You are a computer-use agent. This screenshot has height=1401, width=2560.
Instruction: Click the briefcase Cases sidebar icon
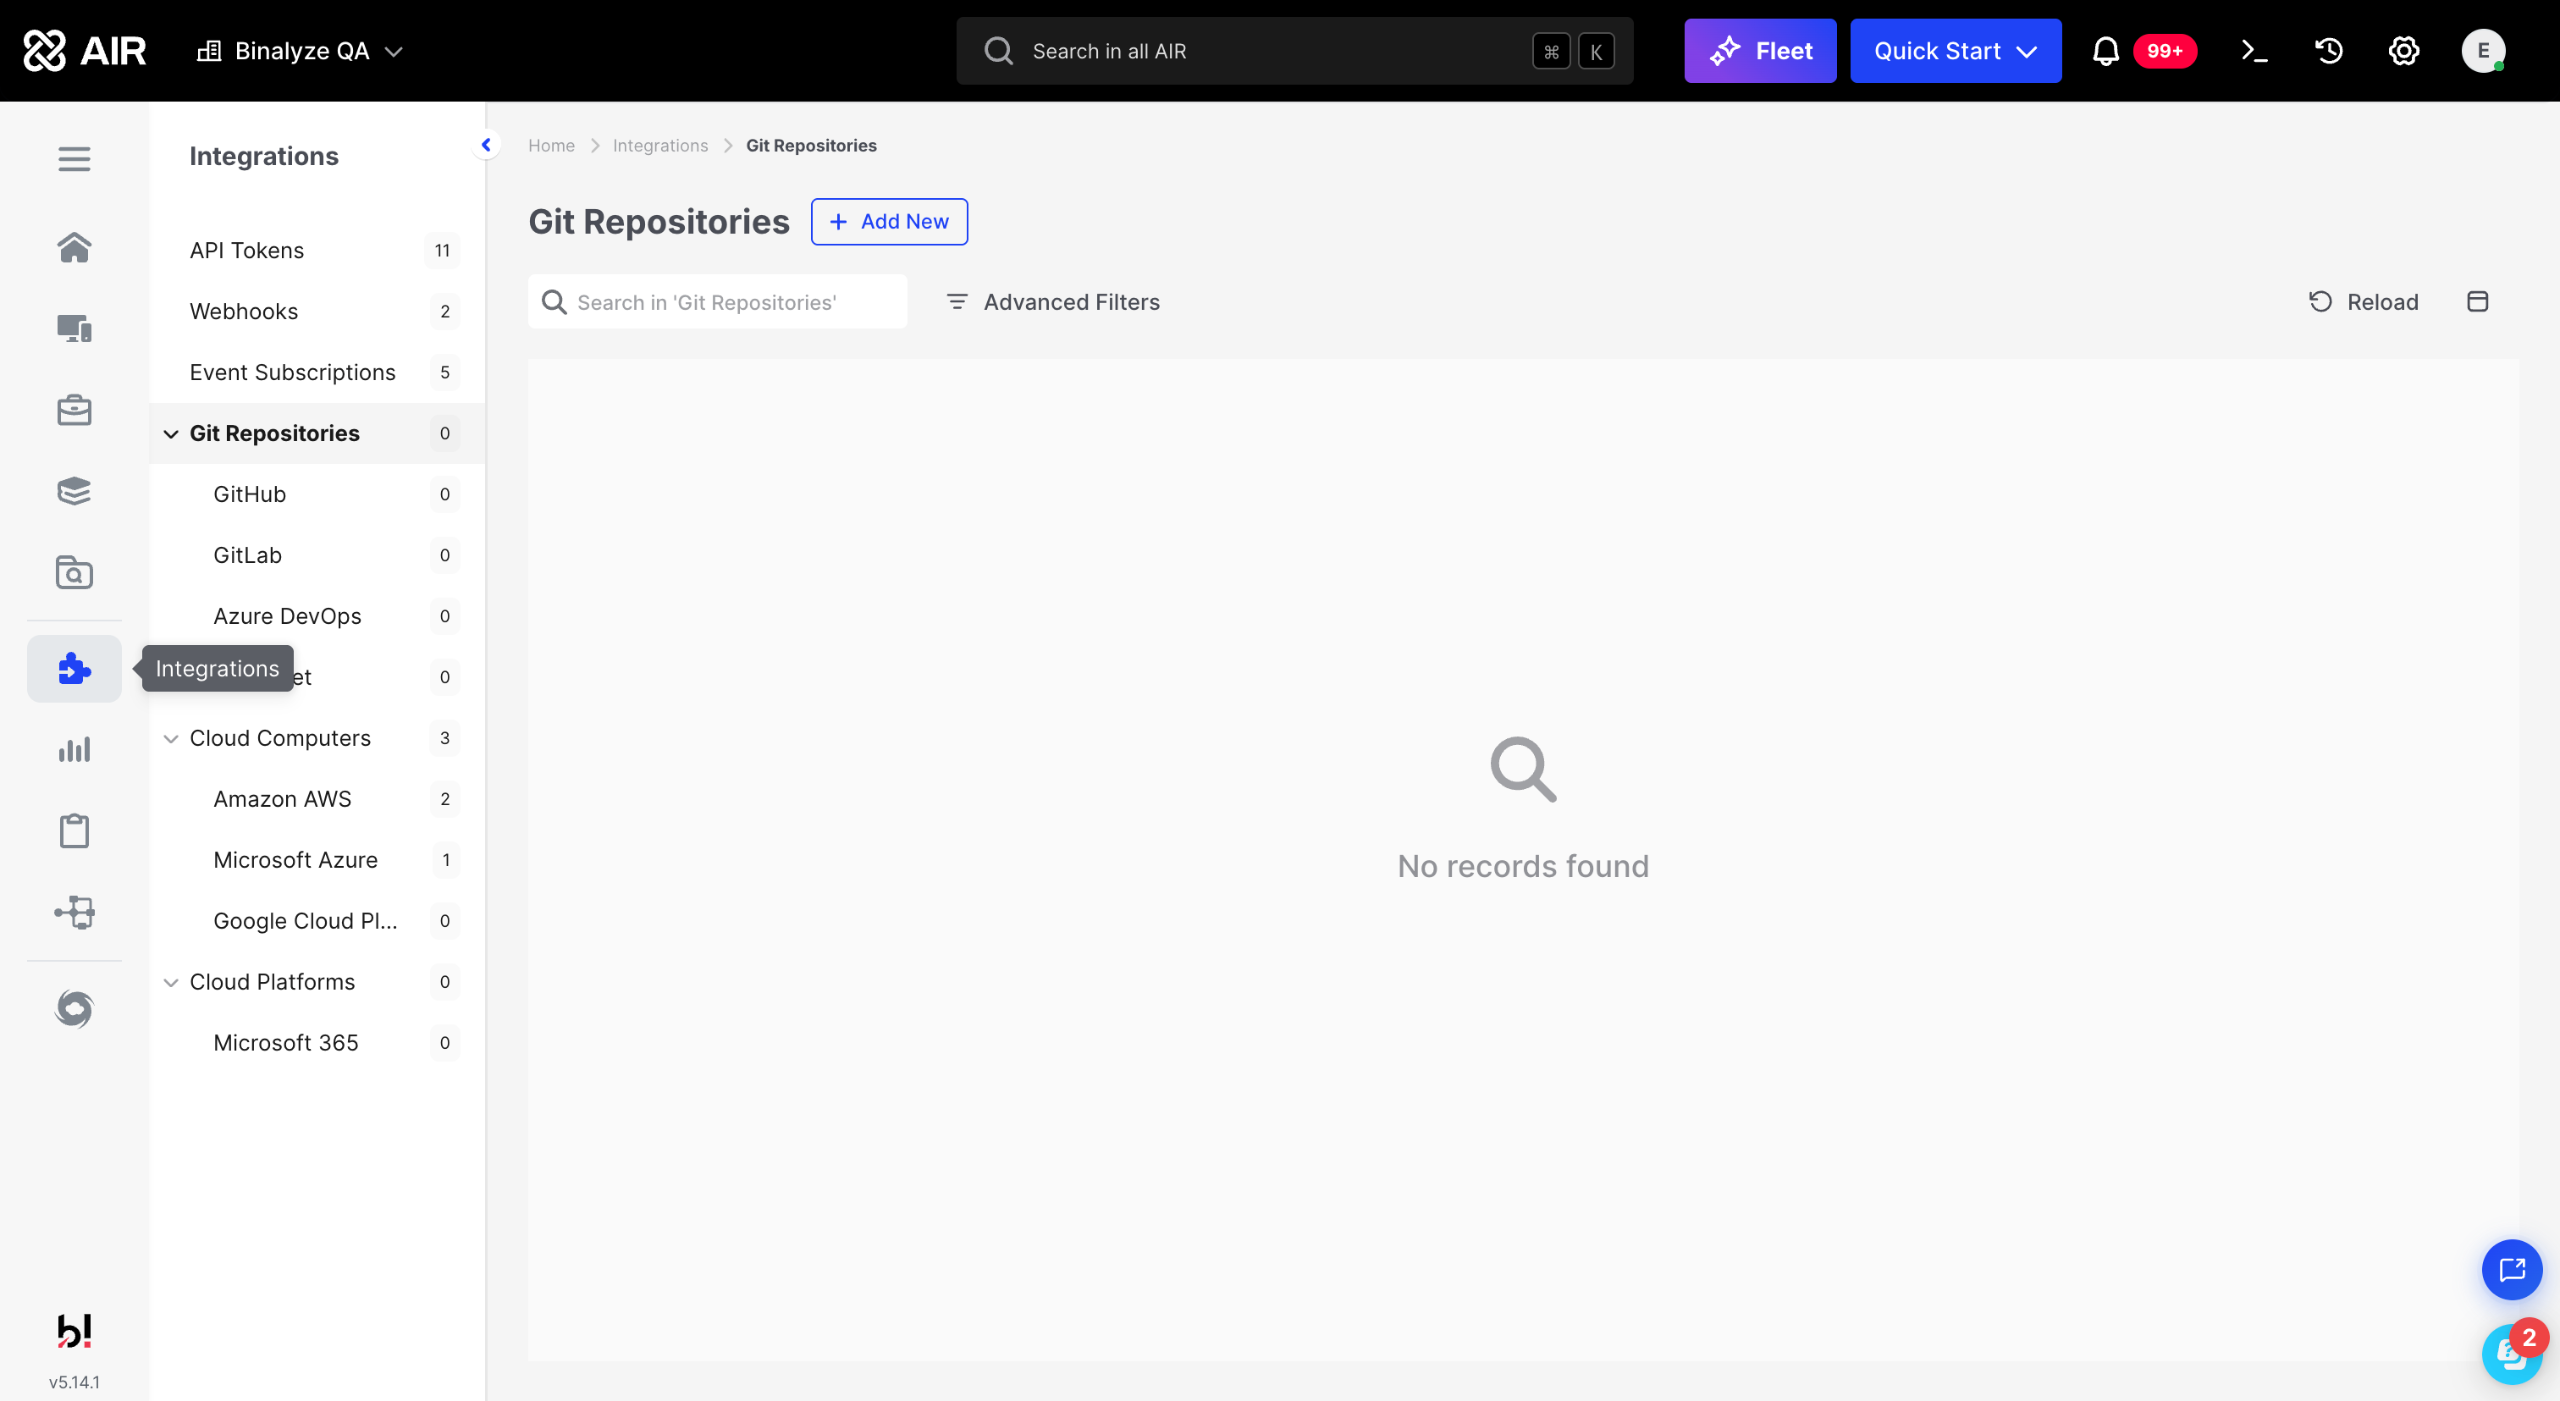click(x=74, y=410)
